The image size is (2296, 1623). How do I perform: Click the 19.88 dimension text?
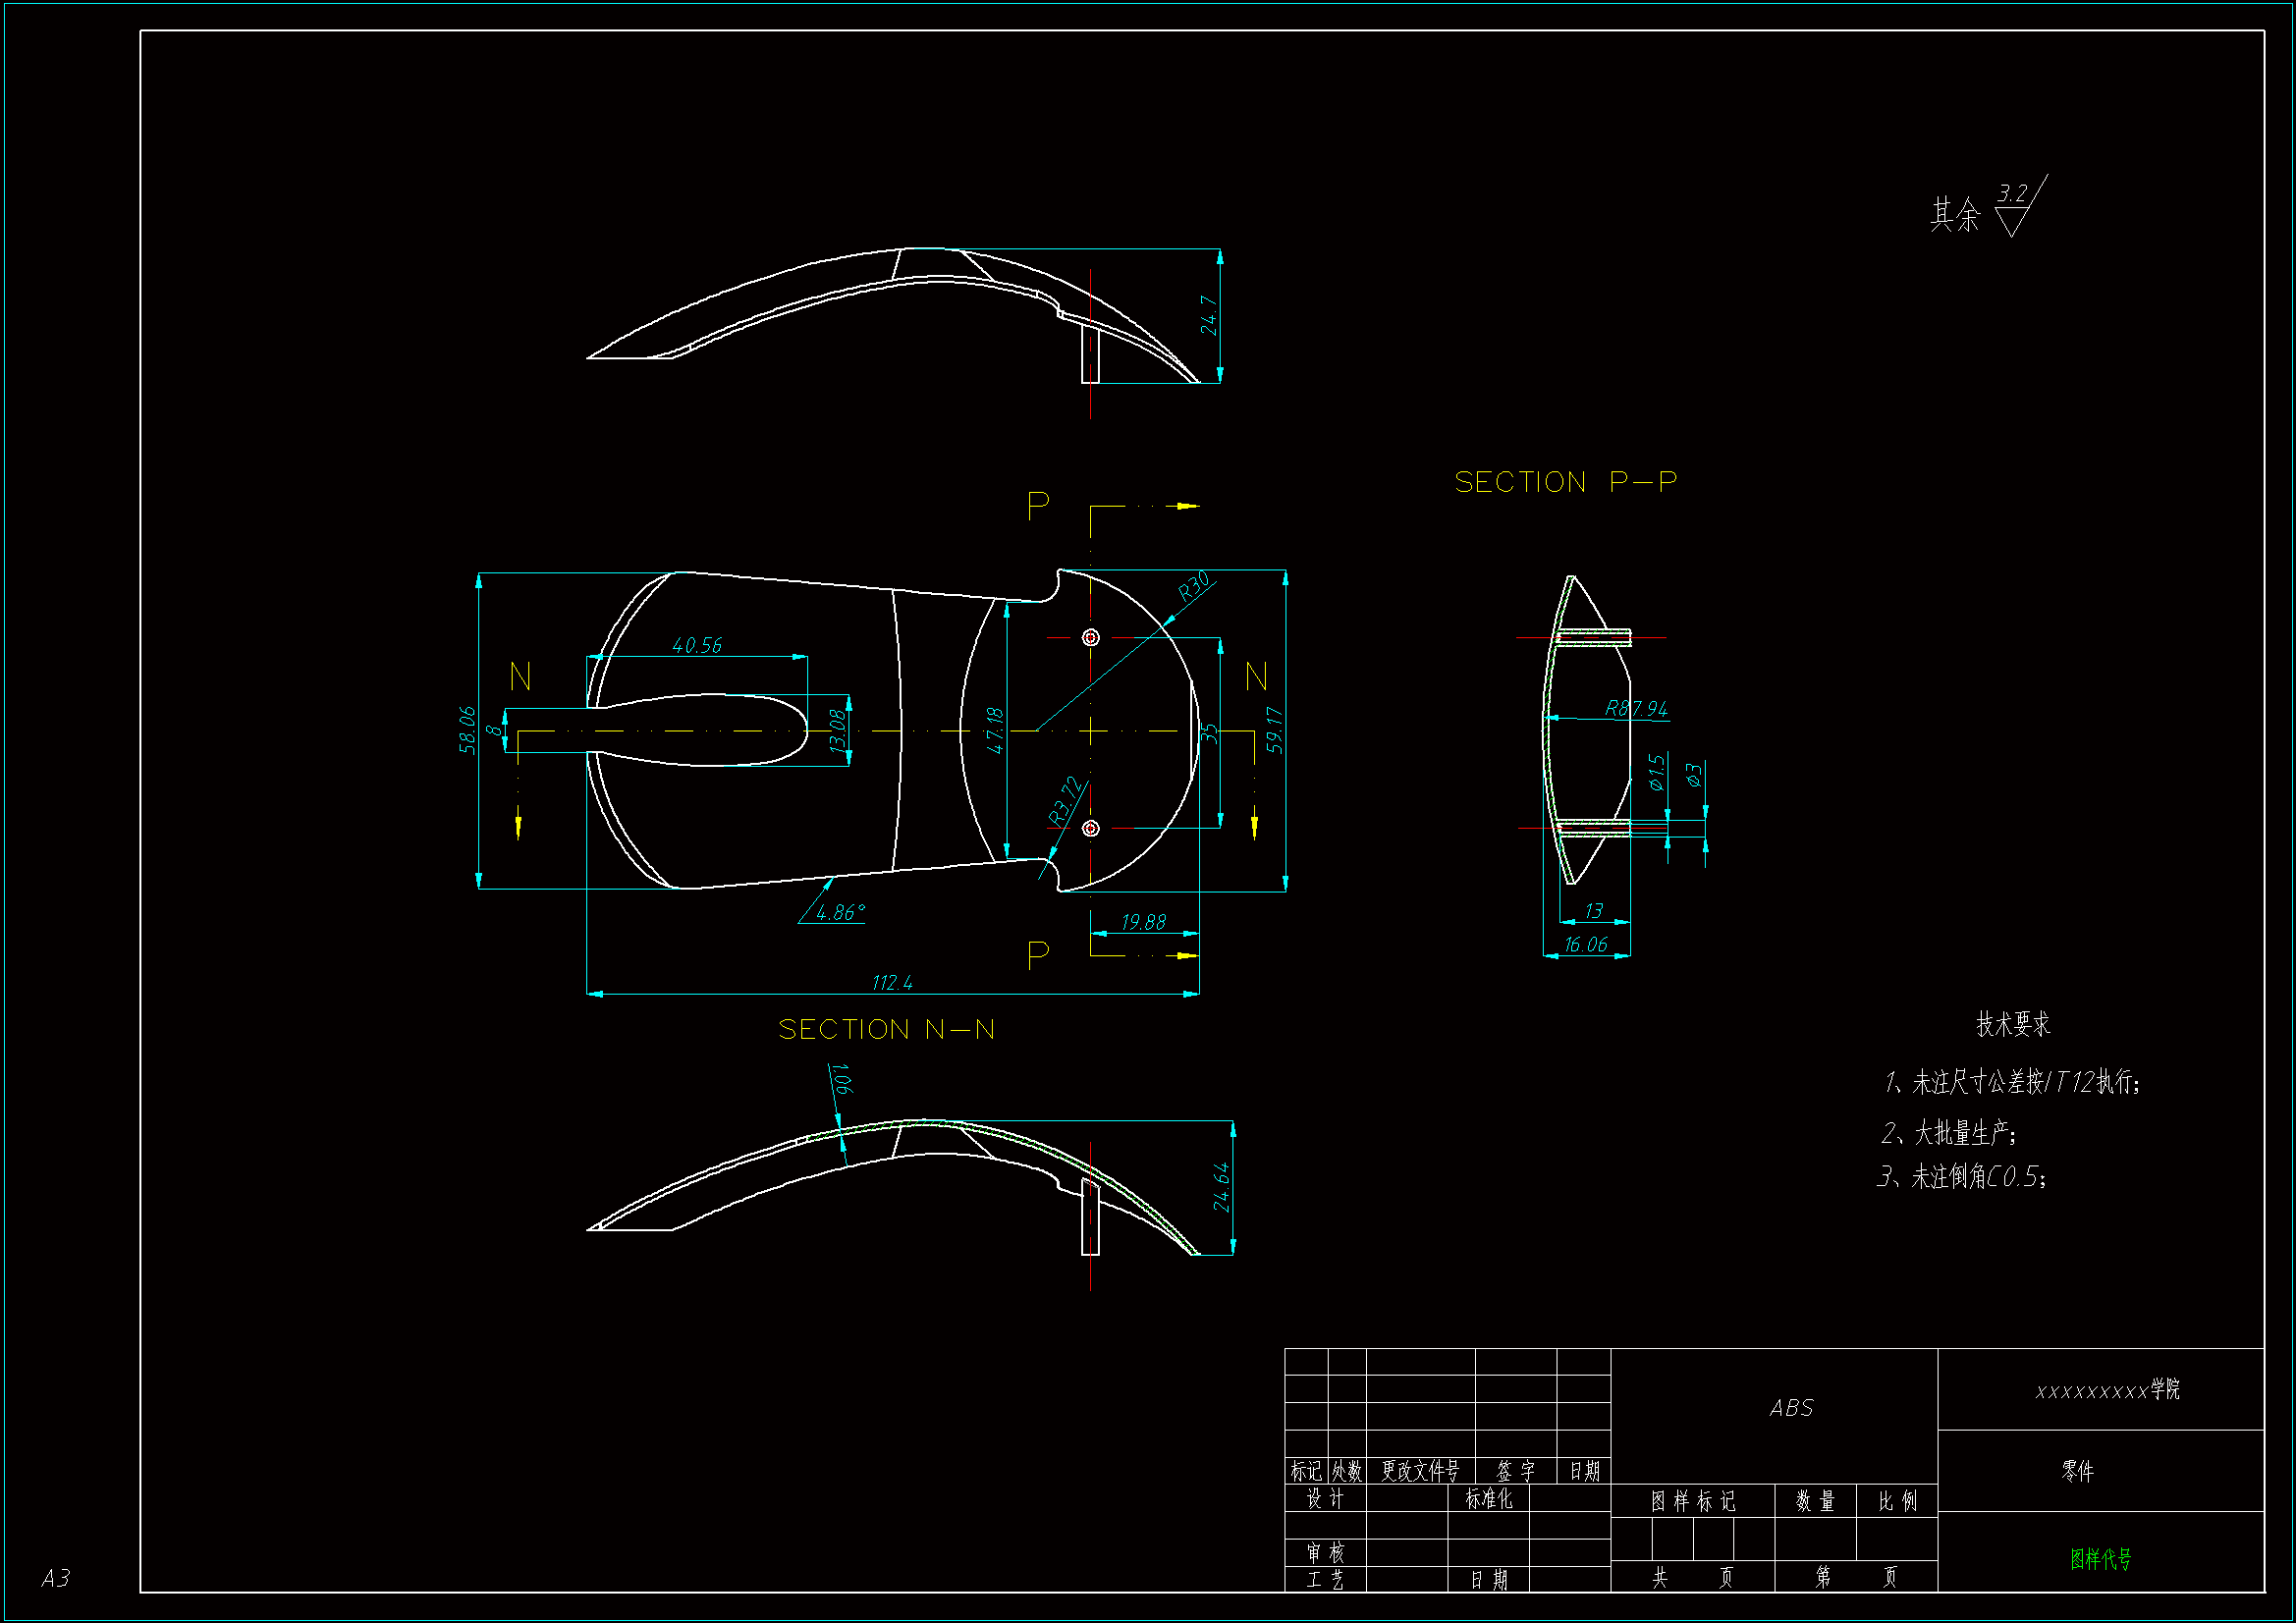pos(1143,922)
